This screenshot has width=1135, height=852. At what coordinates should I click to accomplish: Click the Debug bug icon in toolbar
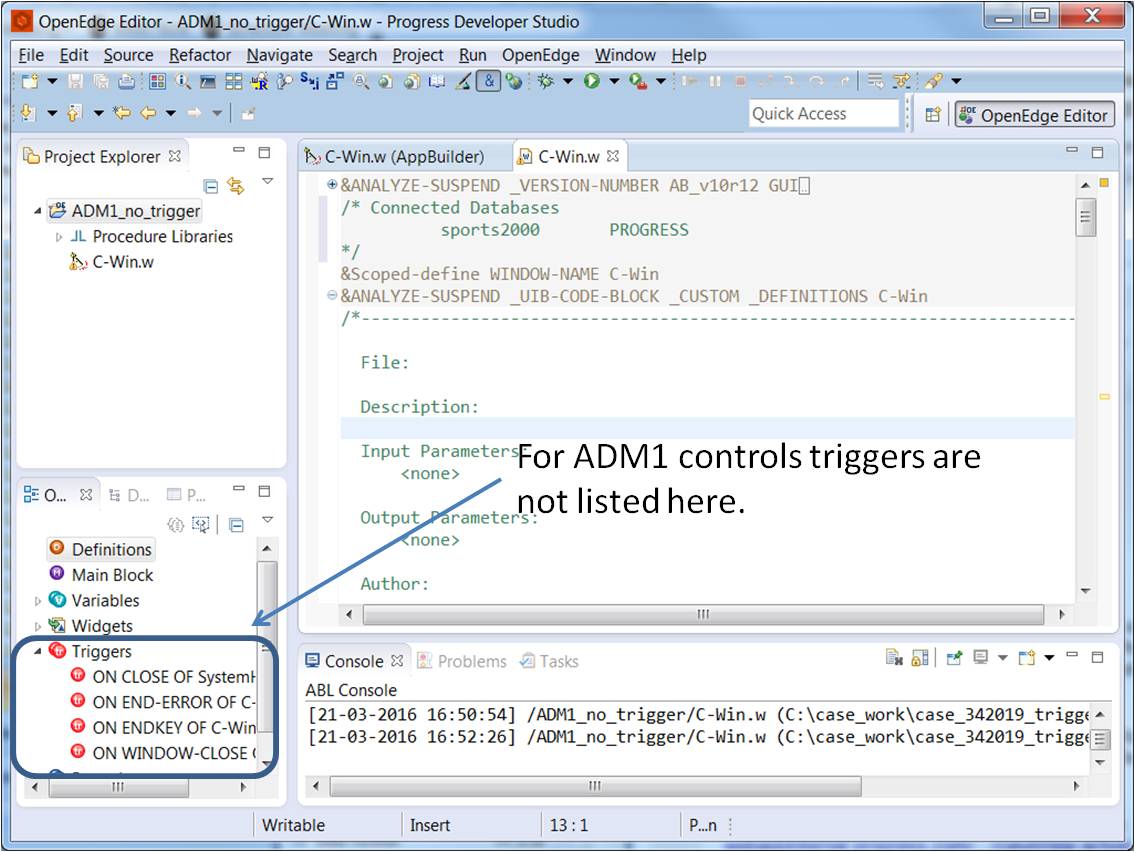545,81
